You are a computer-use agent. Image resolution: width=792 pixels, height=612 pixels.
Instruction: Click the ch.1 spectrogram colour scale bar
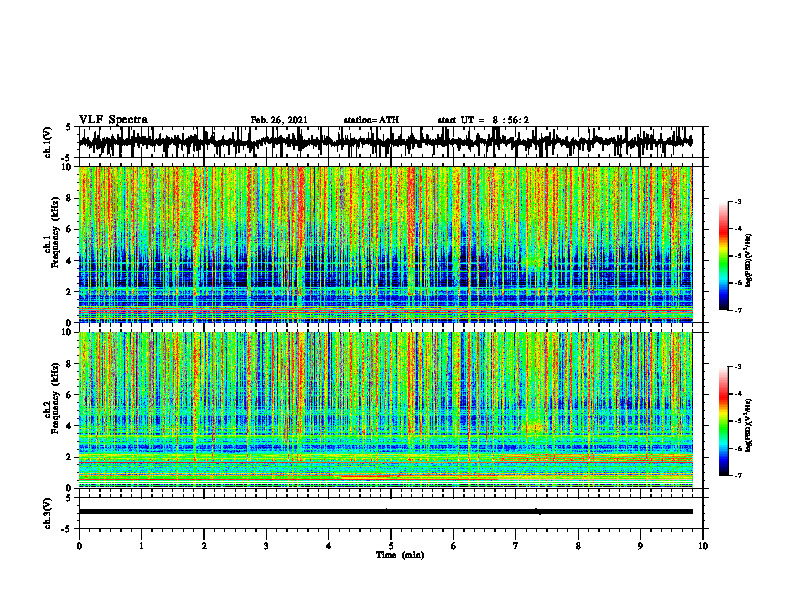coord(723,256)
